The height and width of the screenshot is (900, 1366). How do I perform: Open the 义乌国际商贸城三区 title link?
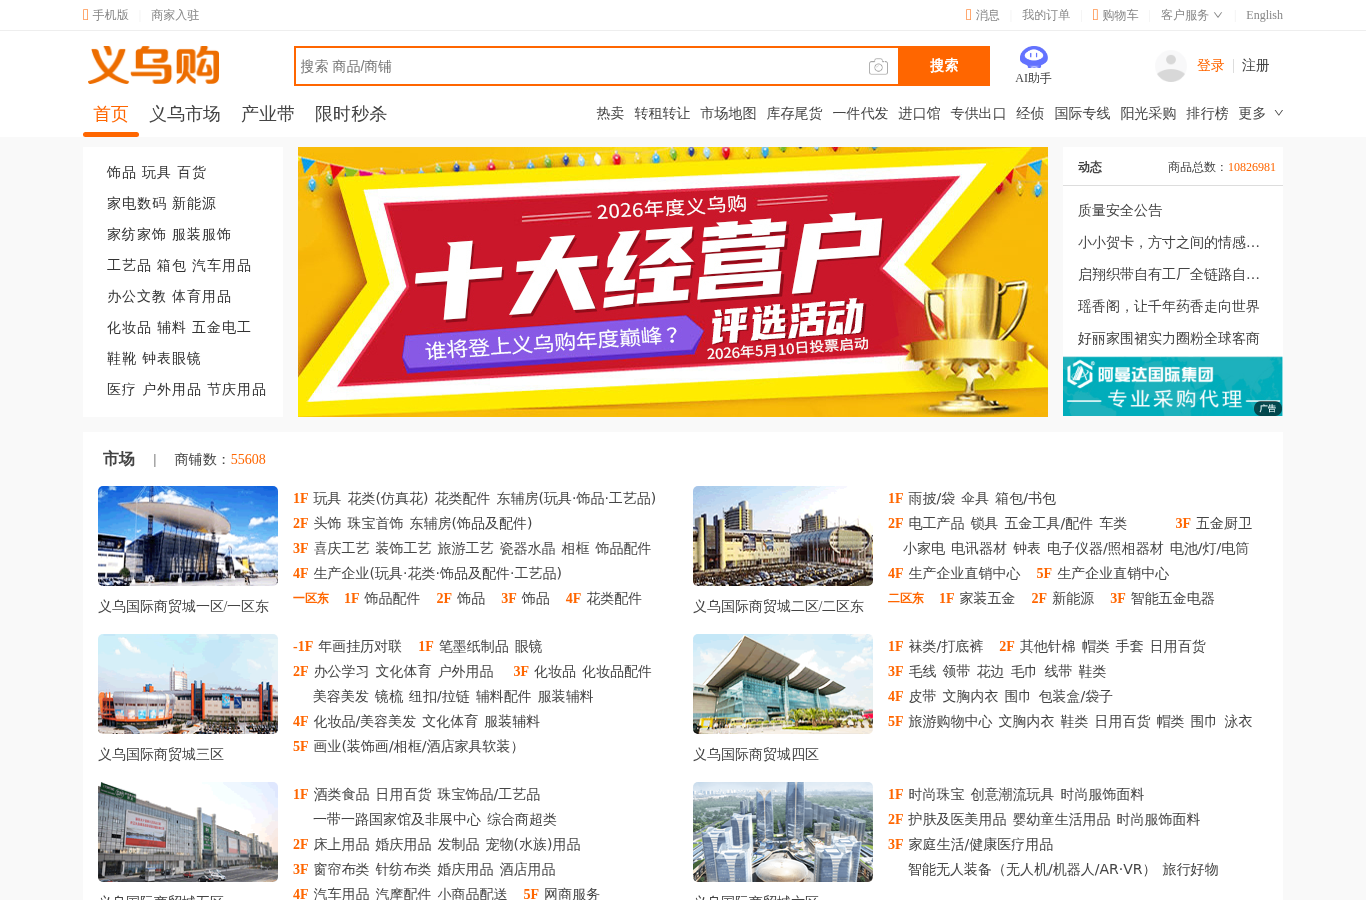(x=161, y=754)
